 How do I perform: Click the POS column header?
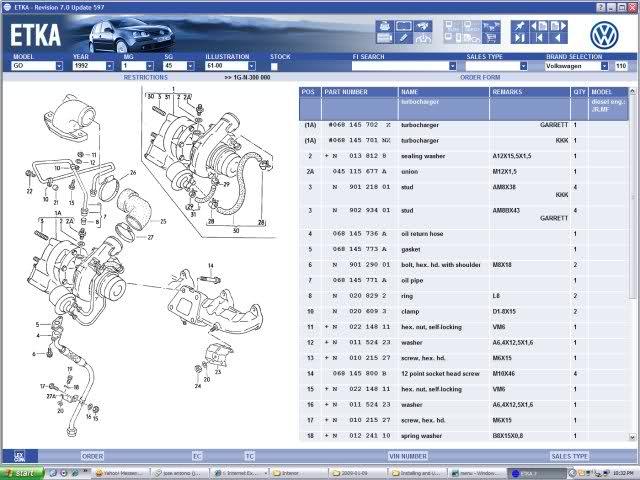coord(310,92)
